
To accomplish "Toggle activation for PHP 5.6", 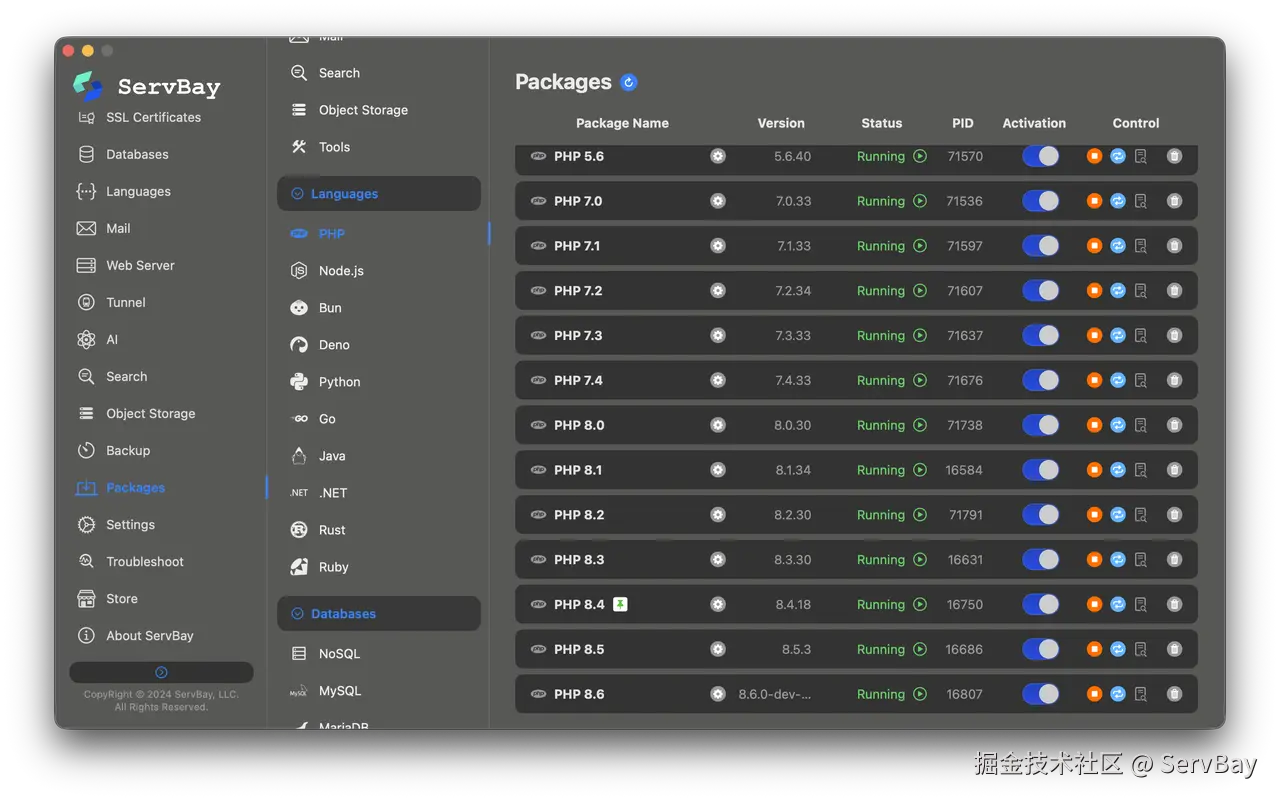I will (x=1040, y=156).
